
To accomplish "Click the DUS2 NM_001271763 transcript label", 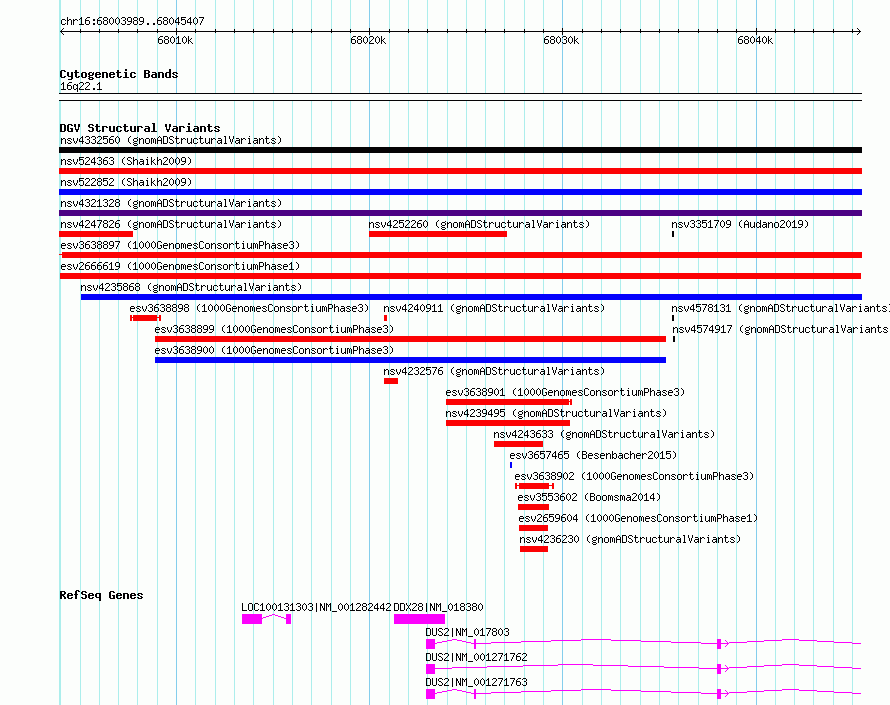I will click(x=476, y=682).
